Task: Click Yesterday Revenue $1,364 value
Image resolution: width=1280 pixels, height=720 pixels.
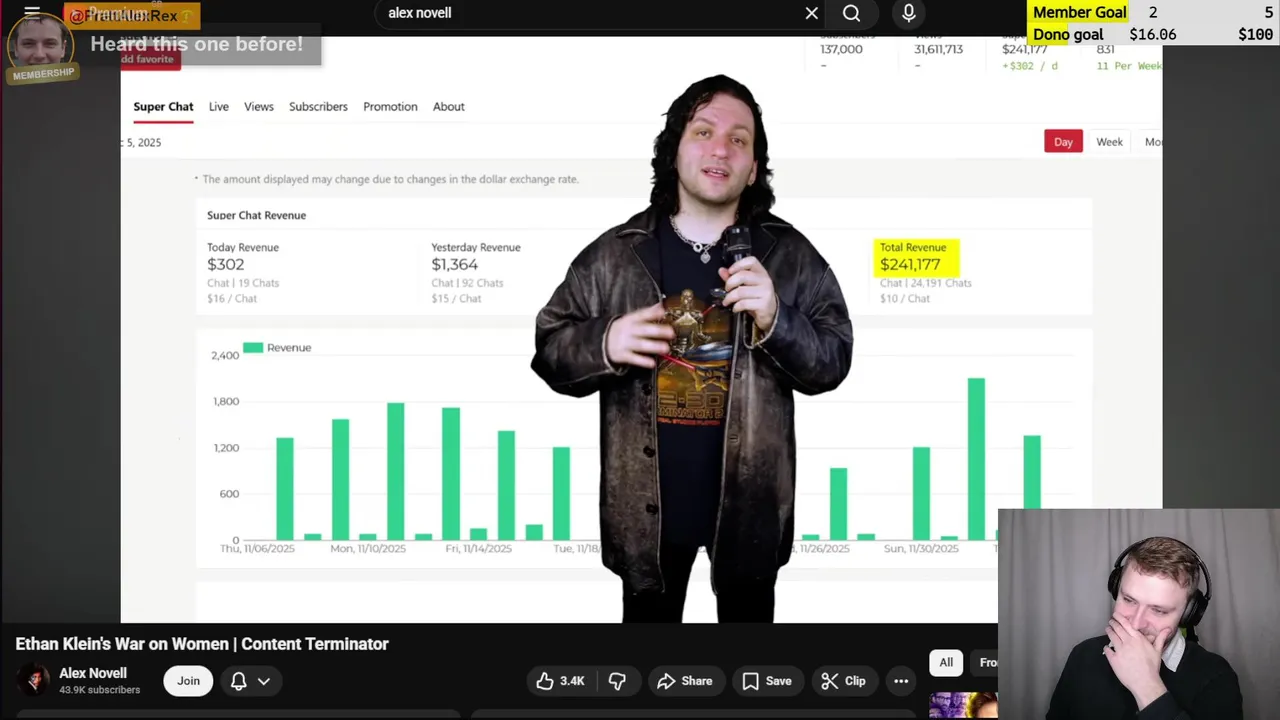Action: 454,265
